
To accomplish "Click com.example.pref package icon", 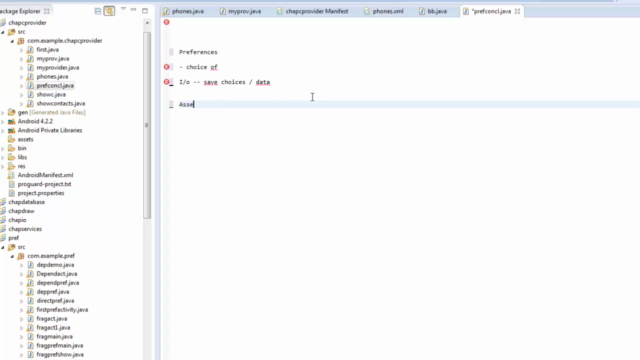I will click(21, 256).
